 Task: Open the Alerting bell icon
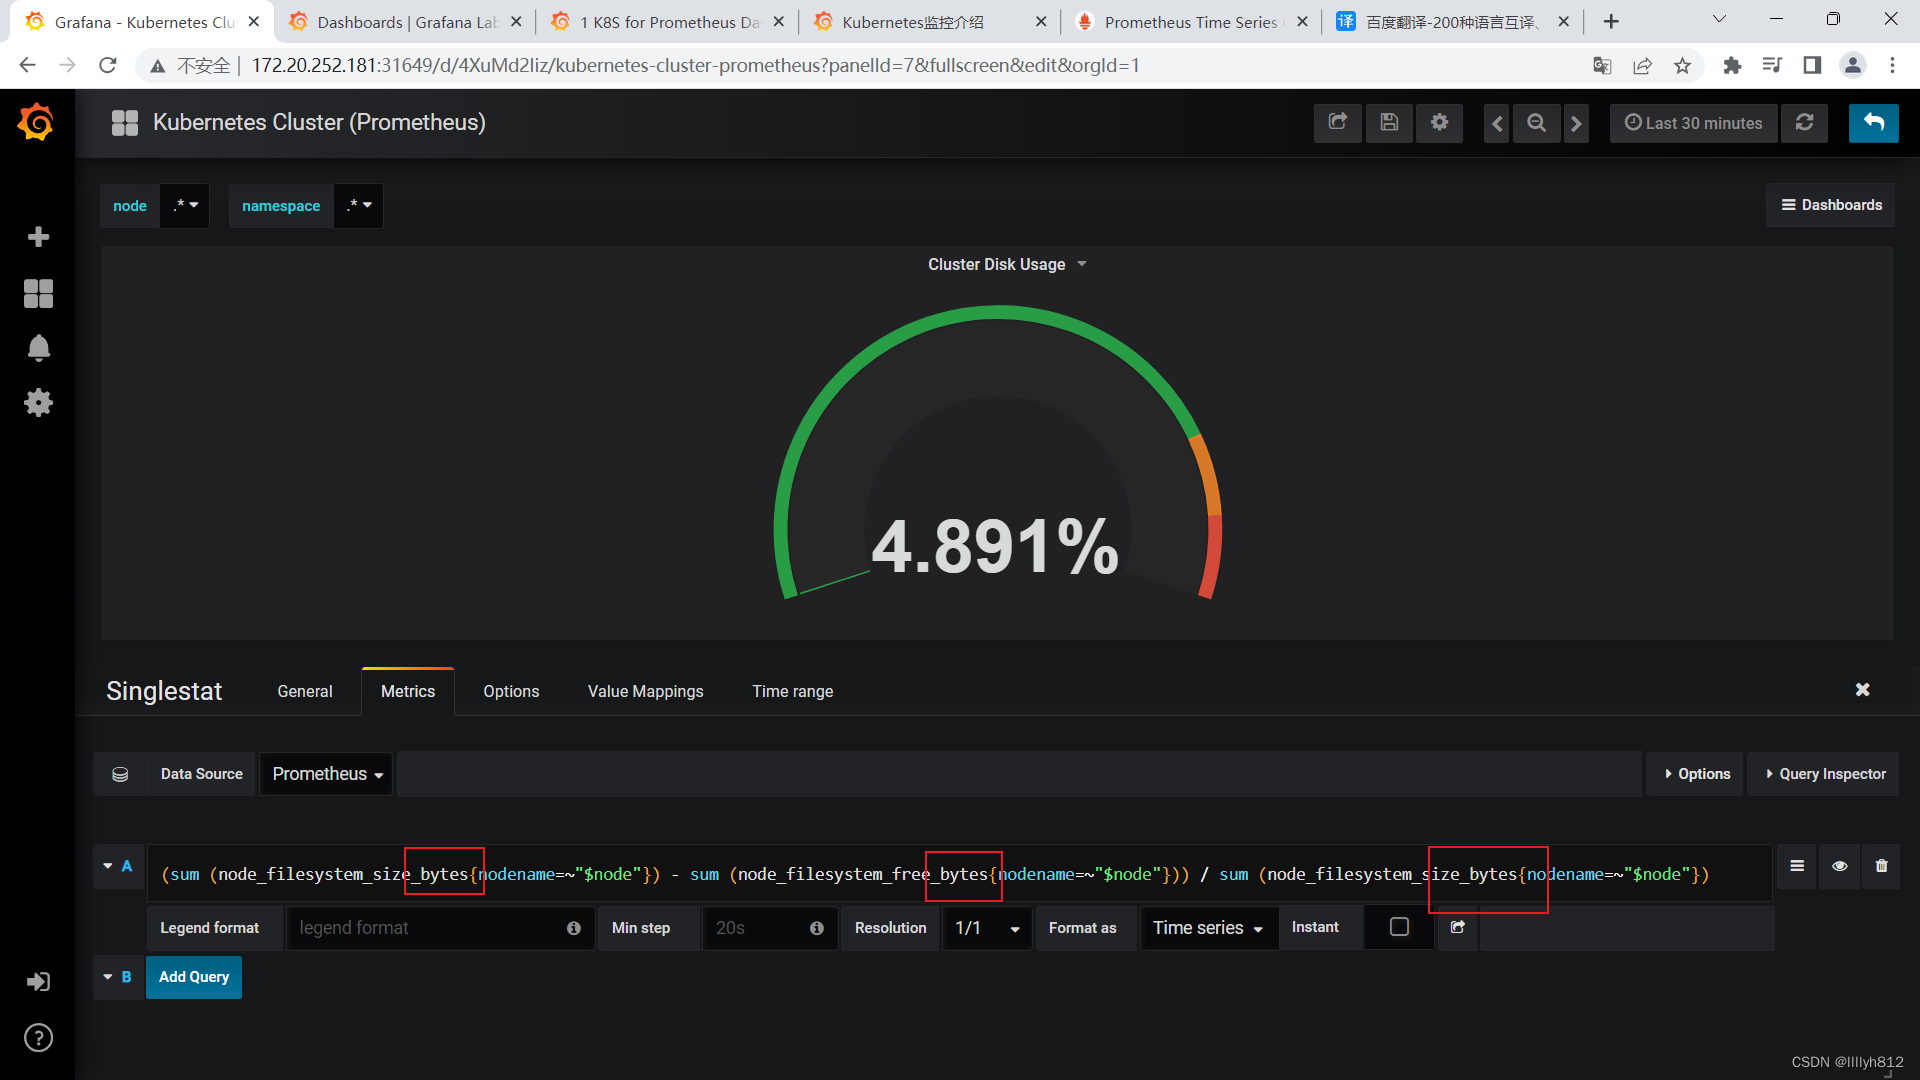38,347
